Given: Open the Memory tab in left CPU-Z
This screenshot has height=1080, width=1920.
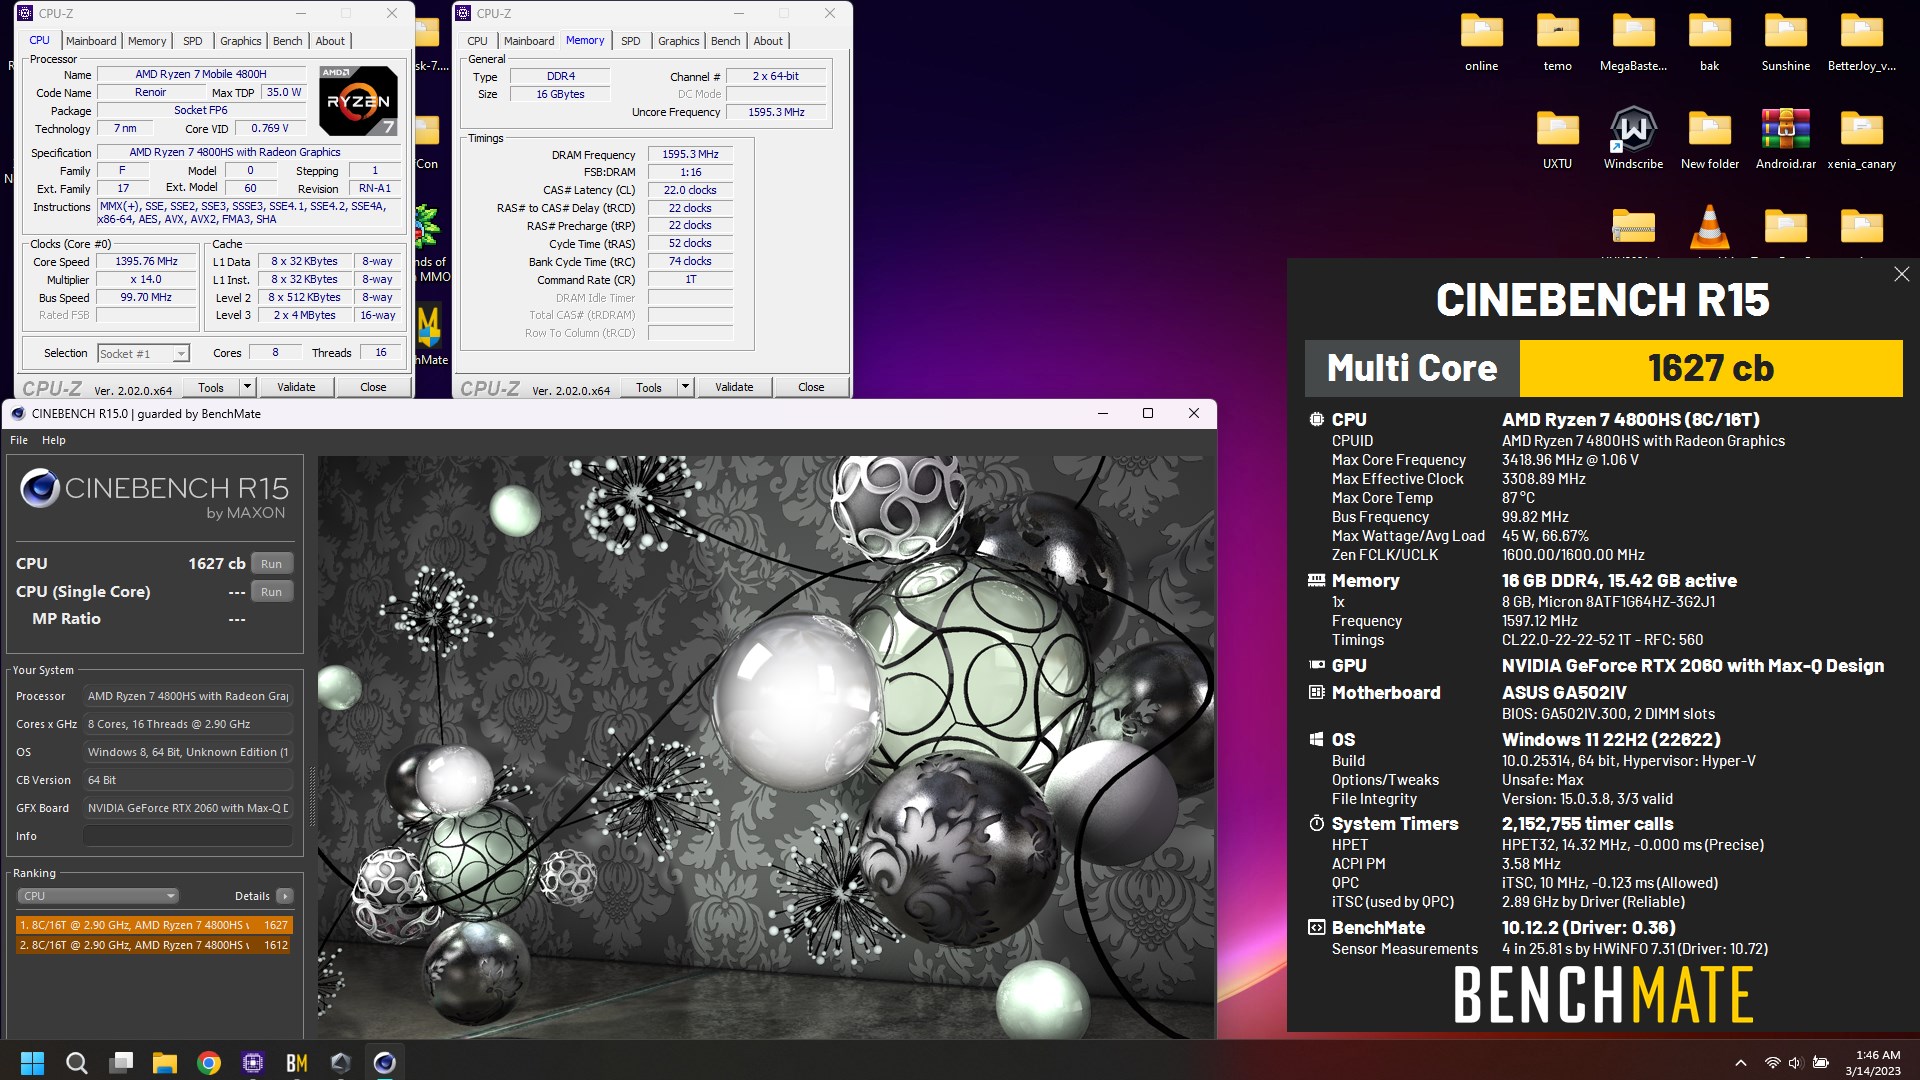Looking at the screenshot, I should point(147,41).
